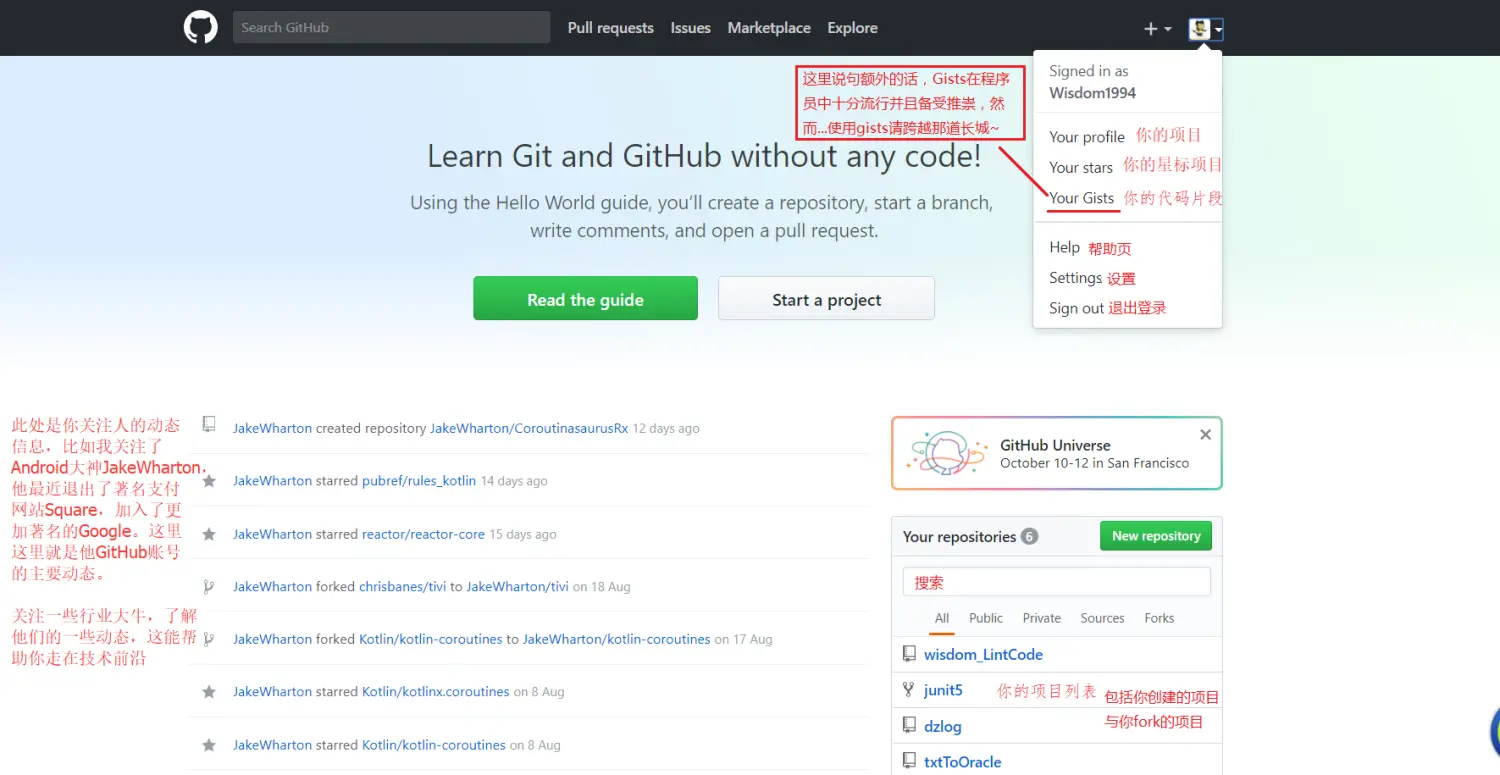
Task: Click the Start a project button
Action: click(826, 298)
